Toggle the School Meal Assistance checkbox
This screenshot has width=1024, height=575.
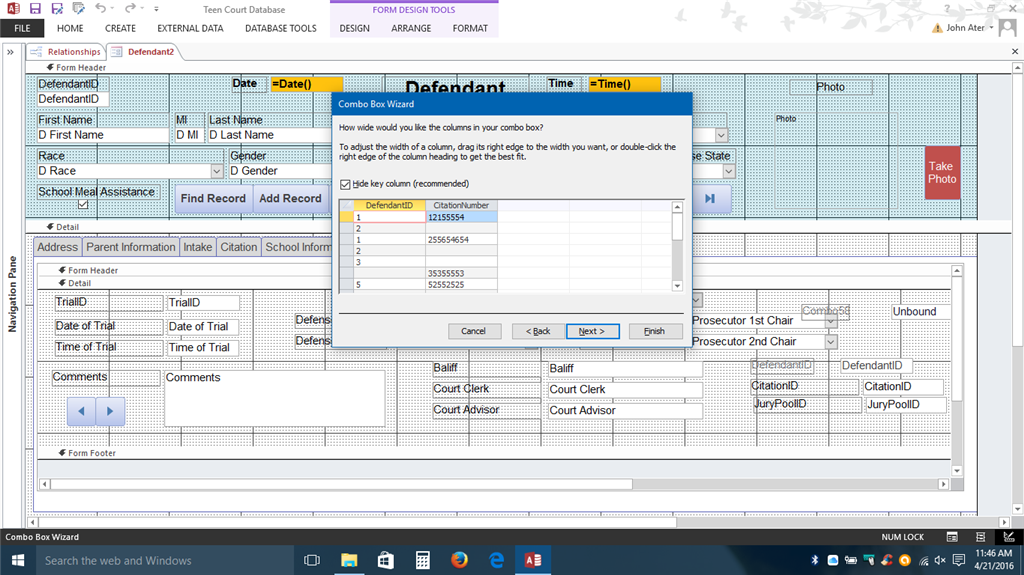tap(83, 204)
